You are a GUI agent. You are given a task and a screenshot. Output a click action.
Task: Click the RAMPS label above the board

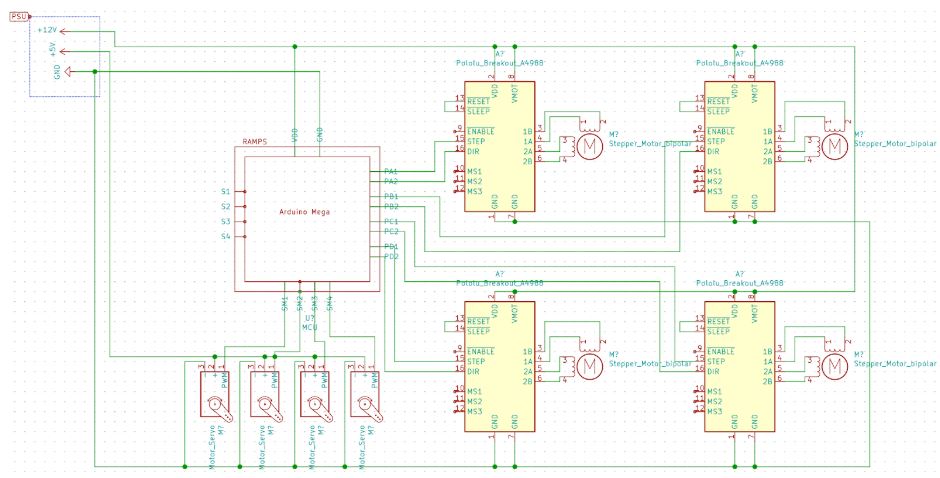(x=252, y=142)
